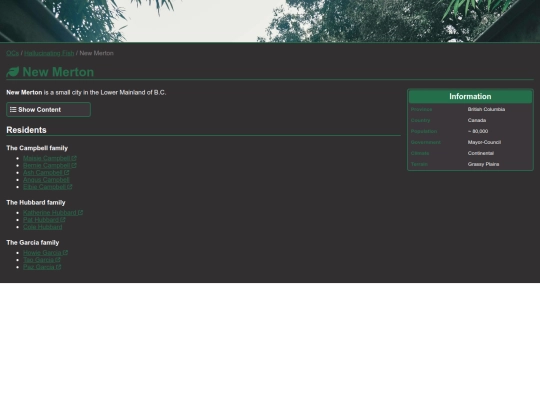
Task: Click the New Merton page title
Action: (58, 72)
